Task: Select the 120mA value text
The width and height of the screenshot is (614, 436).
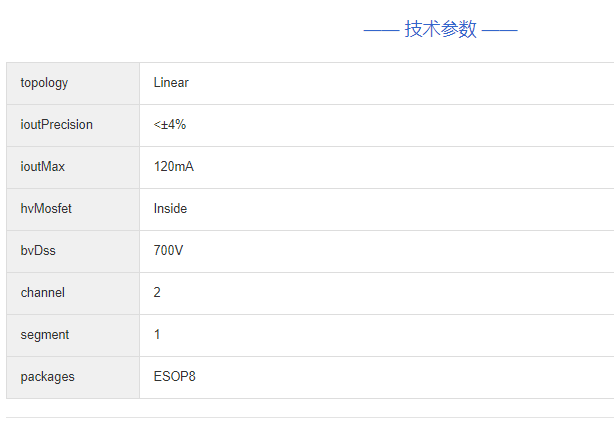Action: click(174, 167)
